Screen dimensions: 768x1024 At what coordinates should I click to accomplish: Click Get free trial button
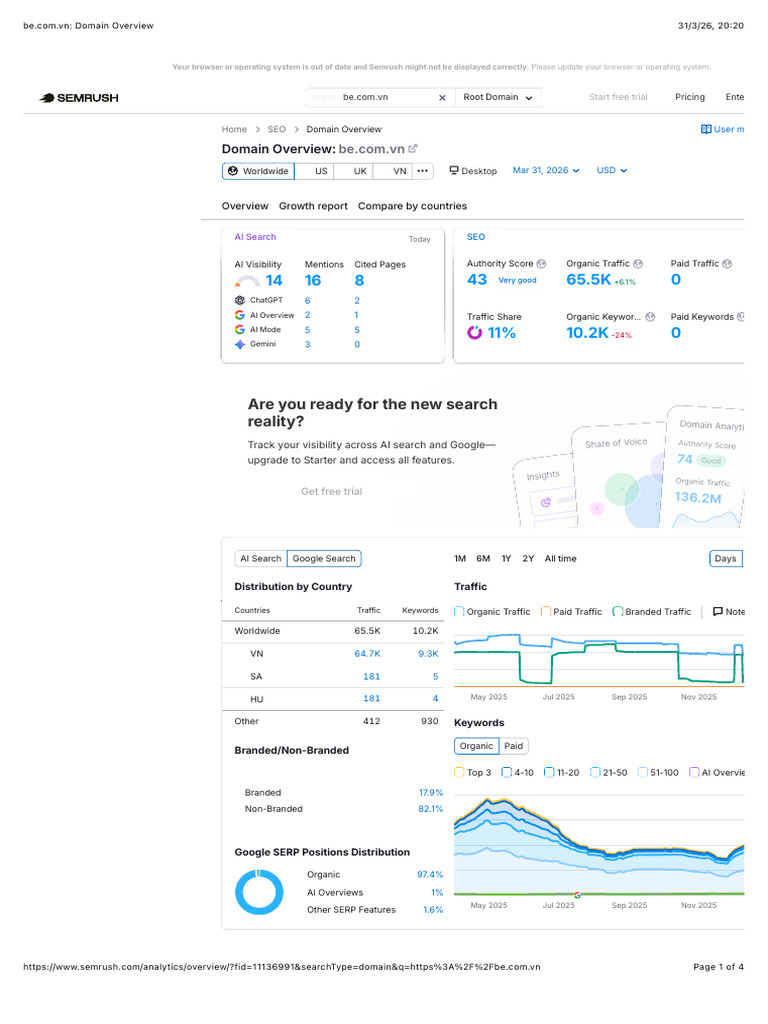(332, 492)
